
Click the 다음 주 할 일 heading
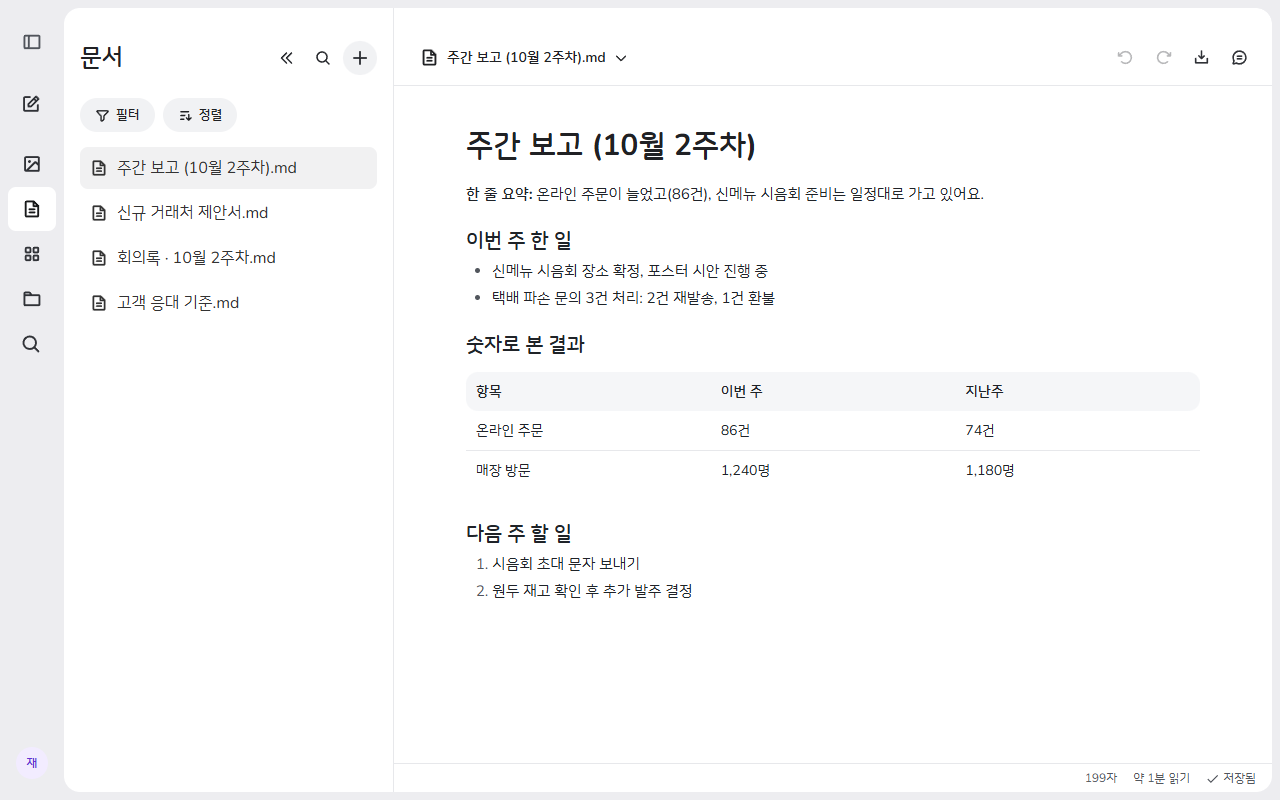[x=519, y=533]
